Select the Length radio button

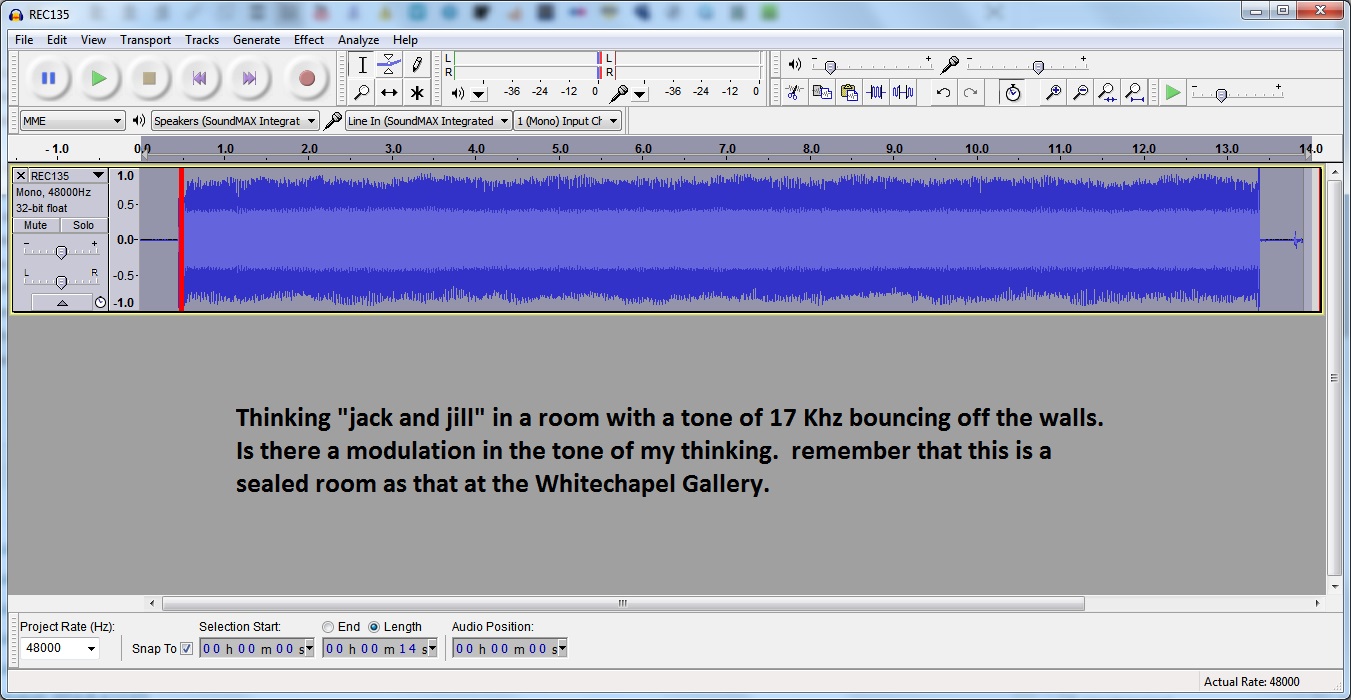[374, 627]
